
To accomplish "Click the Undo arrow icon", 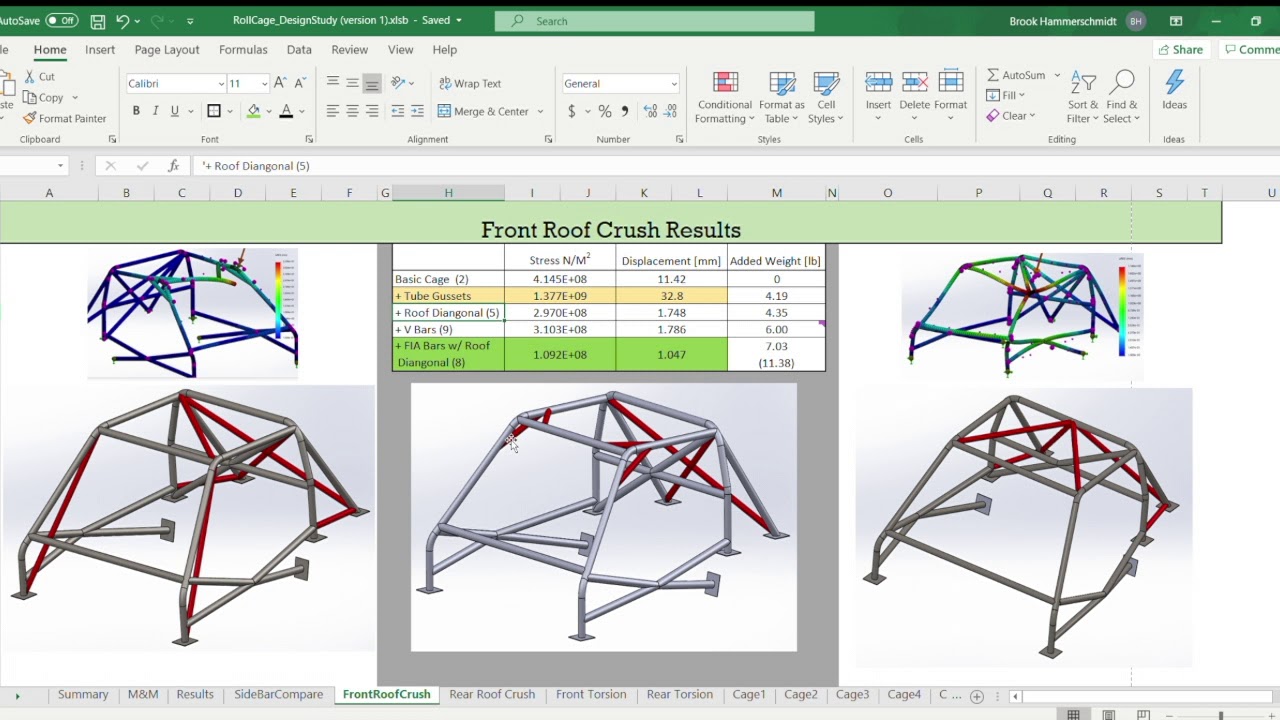I will [122, 20].
